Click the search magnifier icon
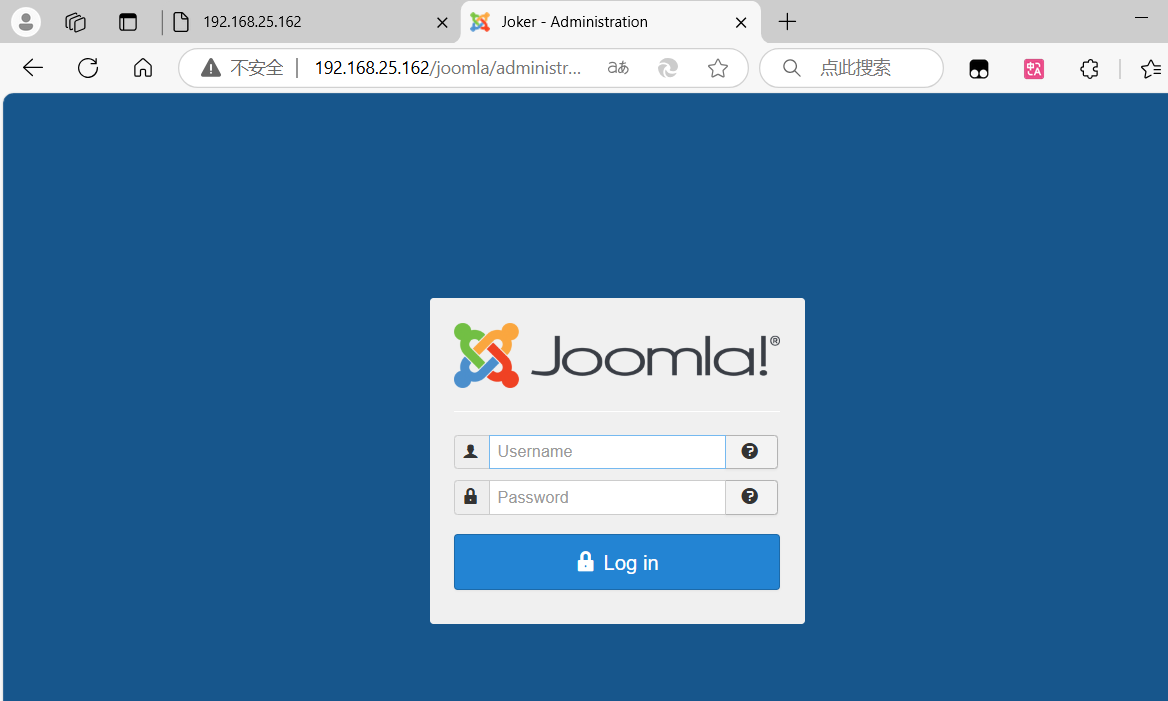The width and height of the screenshot is (1168, 701). point(792,68)
